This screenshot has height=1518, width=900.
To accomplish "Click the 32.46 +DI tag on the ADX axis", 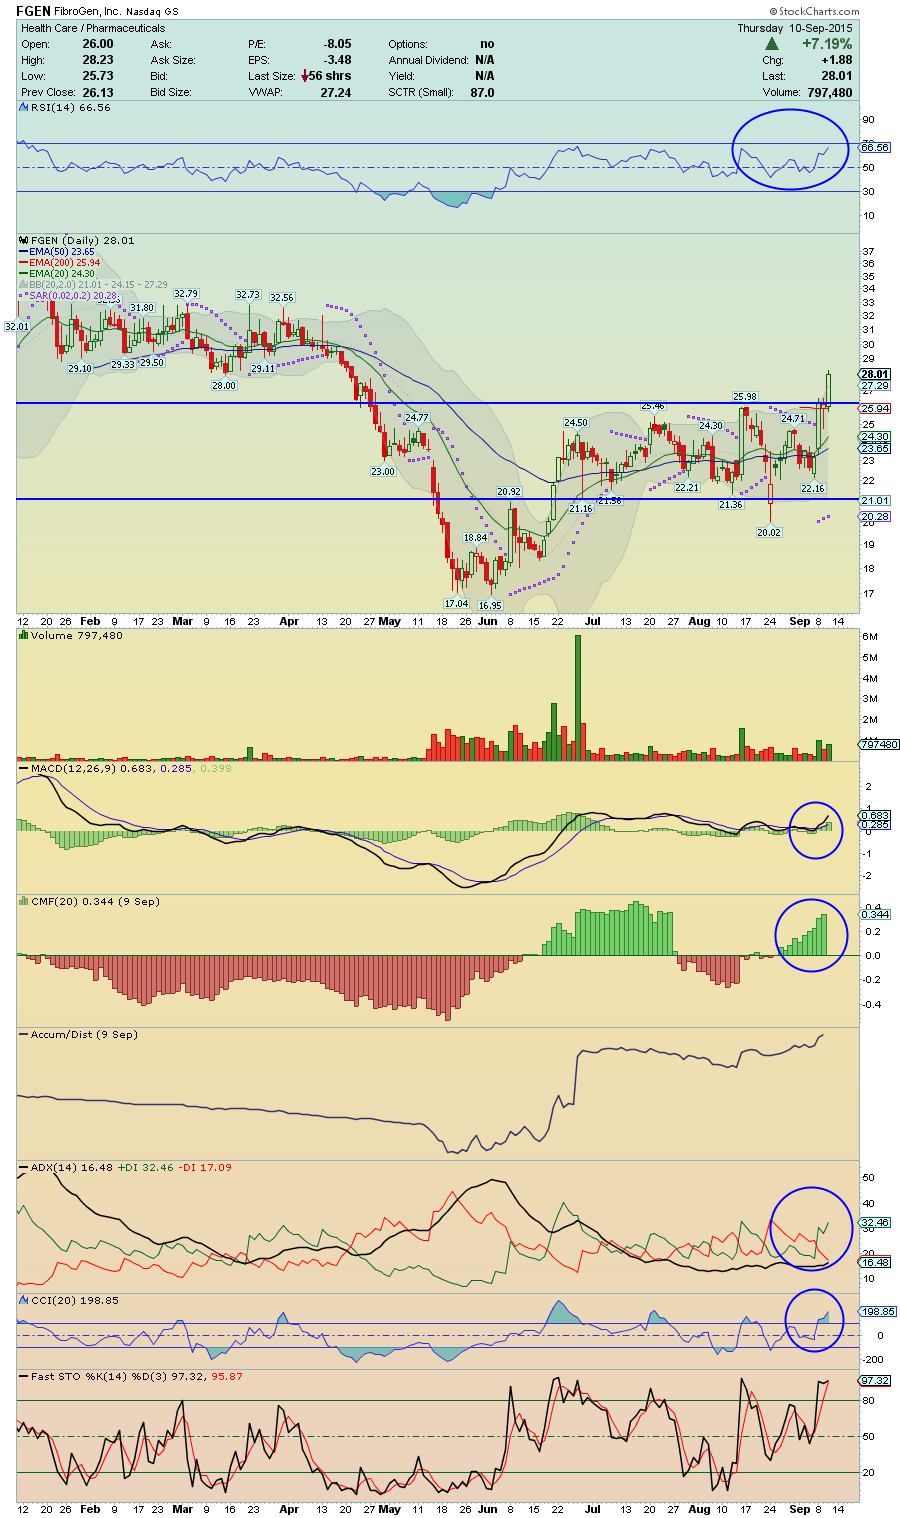I will click(875, 1222).
